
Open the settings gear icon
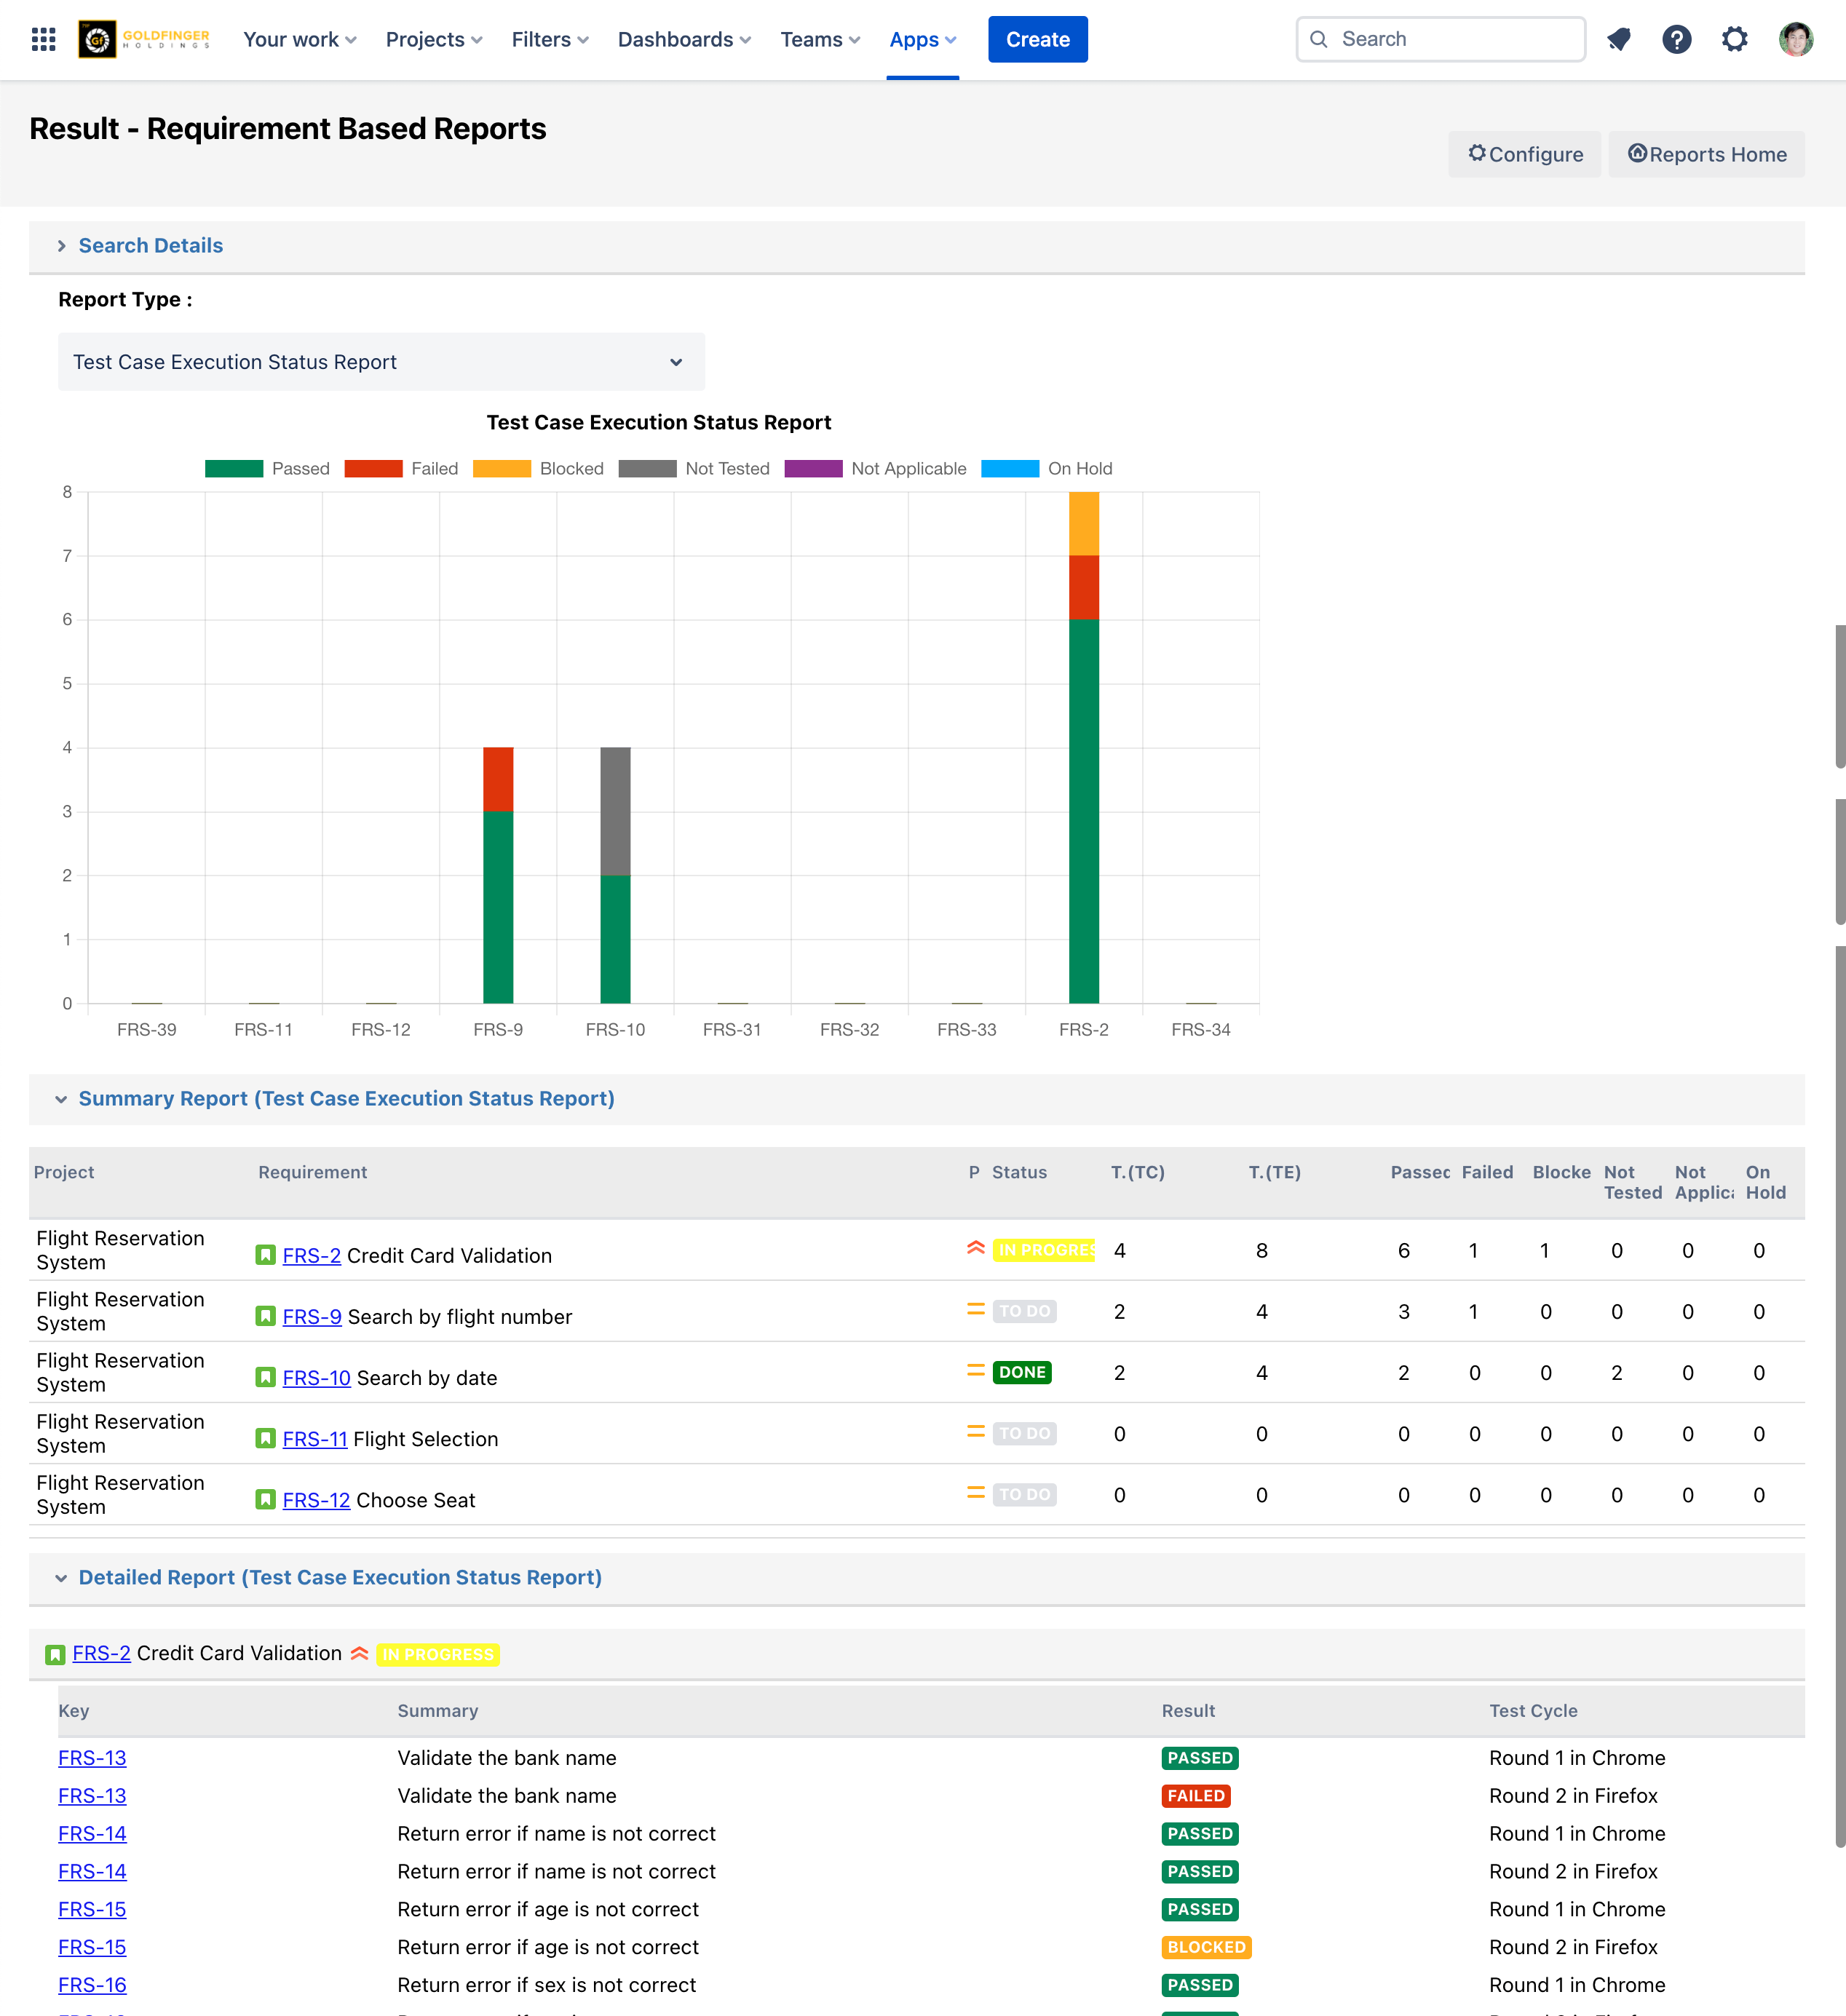click(1735, 39)
